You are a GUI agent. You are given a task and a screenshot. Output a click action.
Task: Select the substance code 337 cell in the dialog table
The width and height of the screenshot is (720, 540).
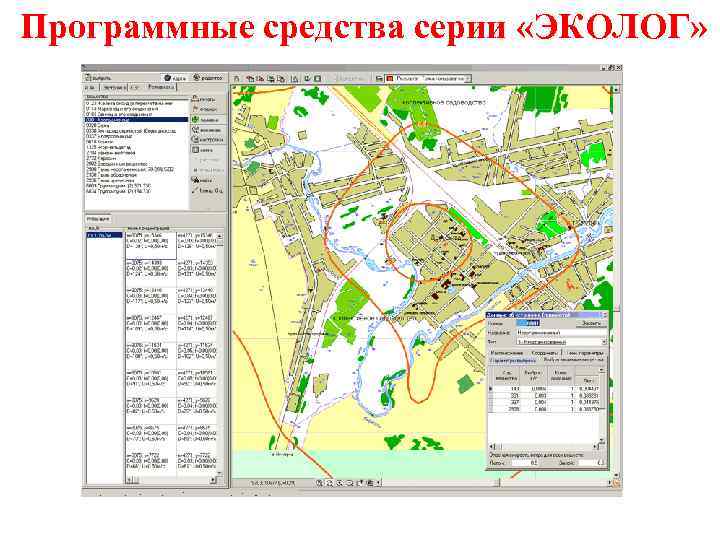click(x=506, y=402)
